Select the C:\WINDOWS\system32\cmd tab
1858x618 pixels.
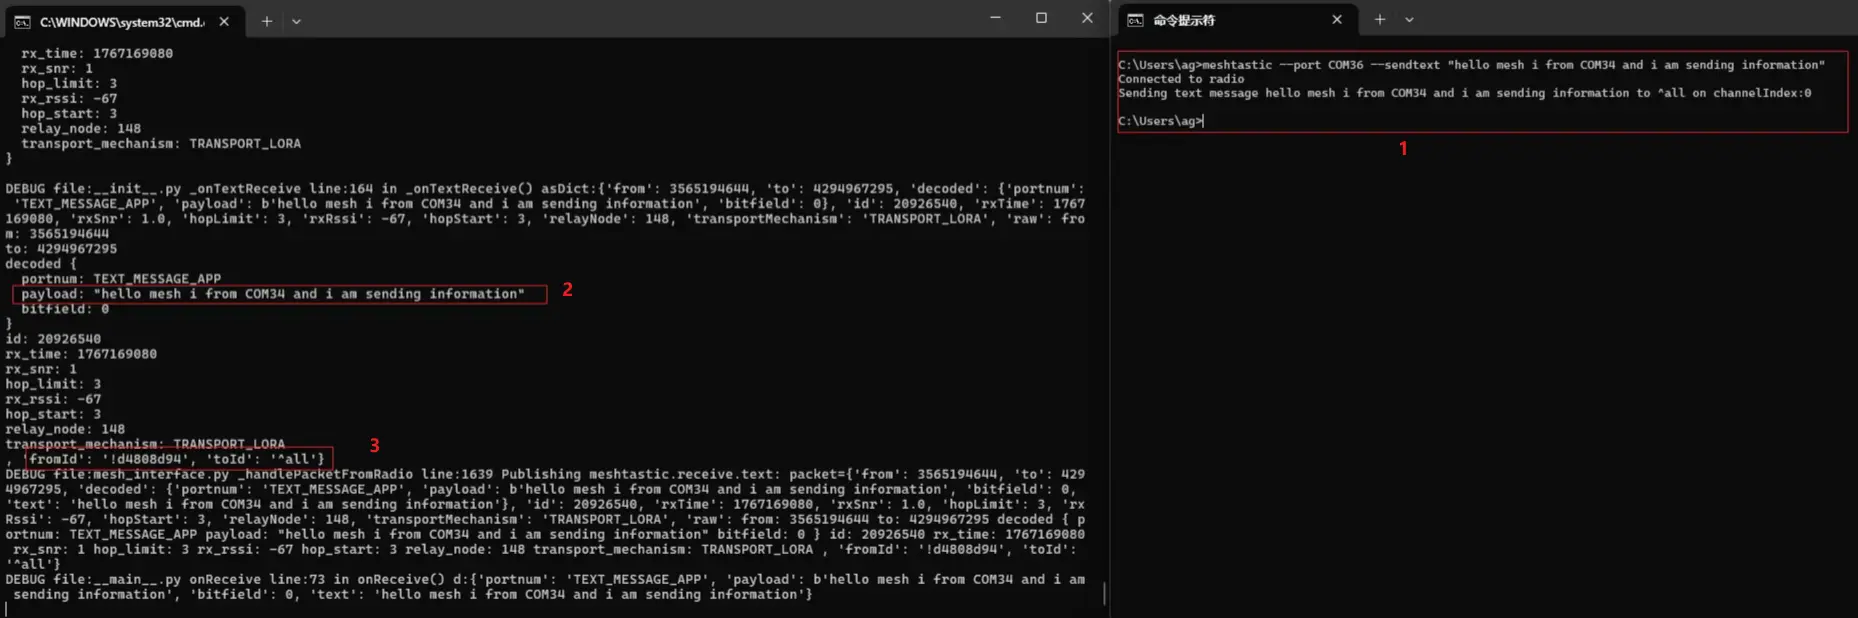coord(120,21)
